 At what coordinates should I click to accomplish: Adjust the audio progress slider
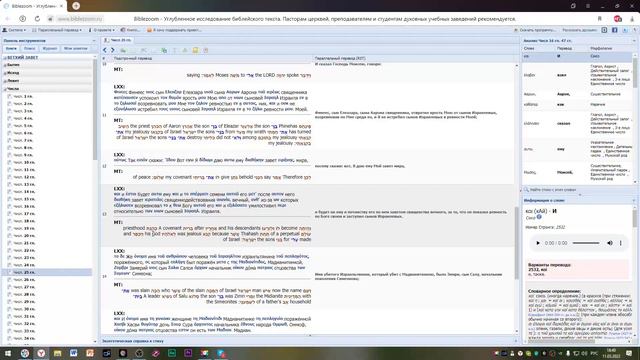[586, 243]
